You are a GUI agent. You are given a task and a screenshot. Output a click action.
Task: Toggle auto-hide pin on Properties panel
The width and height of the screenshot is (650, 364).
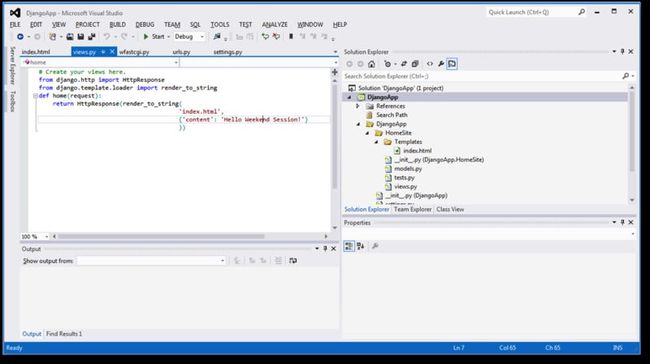coord(622,223)
